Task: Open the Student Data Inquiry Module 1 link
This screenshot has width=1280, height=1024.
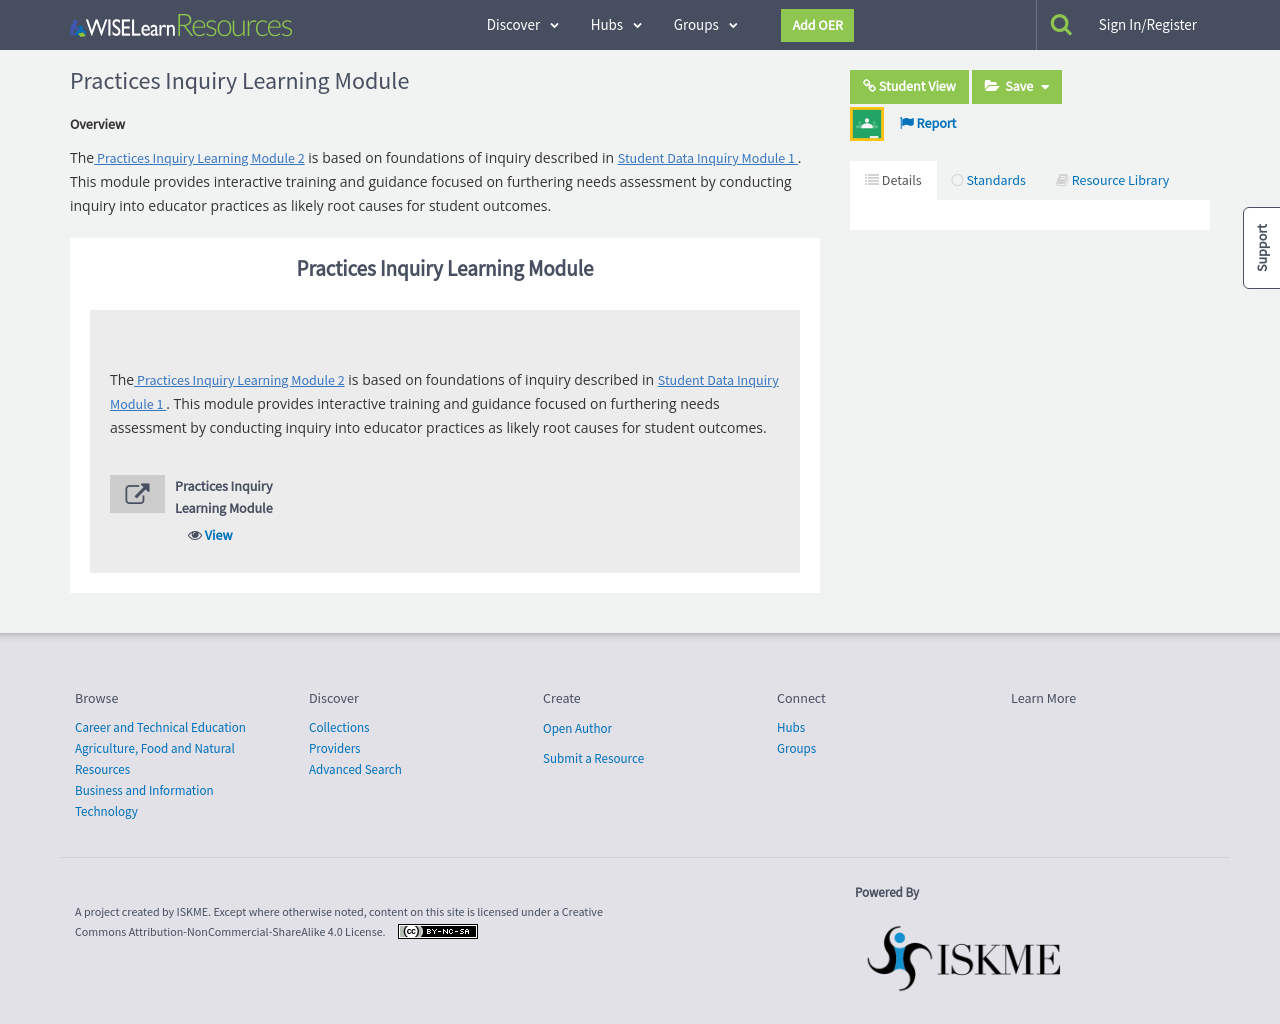Action: click(x=706, y=157)
